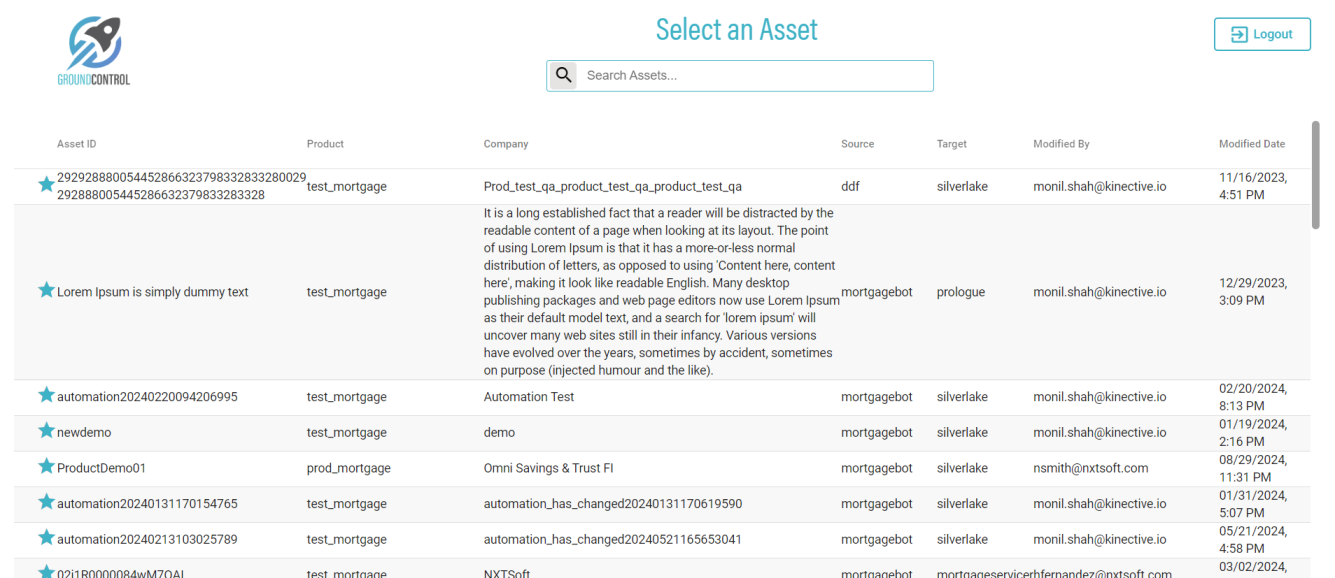This screenshot has width=1335, height=578.
Task: Click the Product column header
Action: pos(325,144)
